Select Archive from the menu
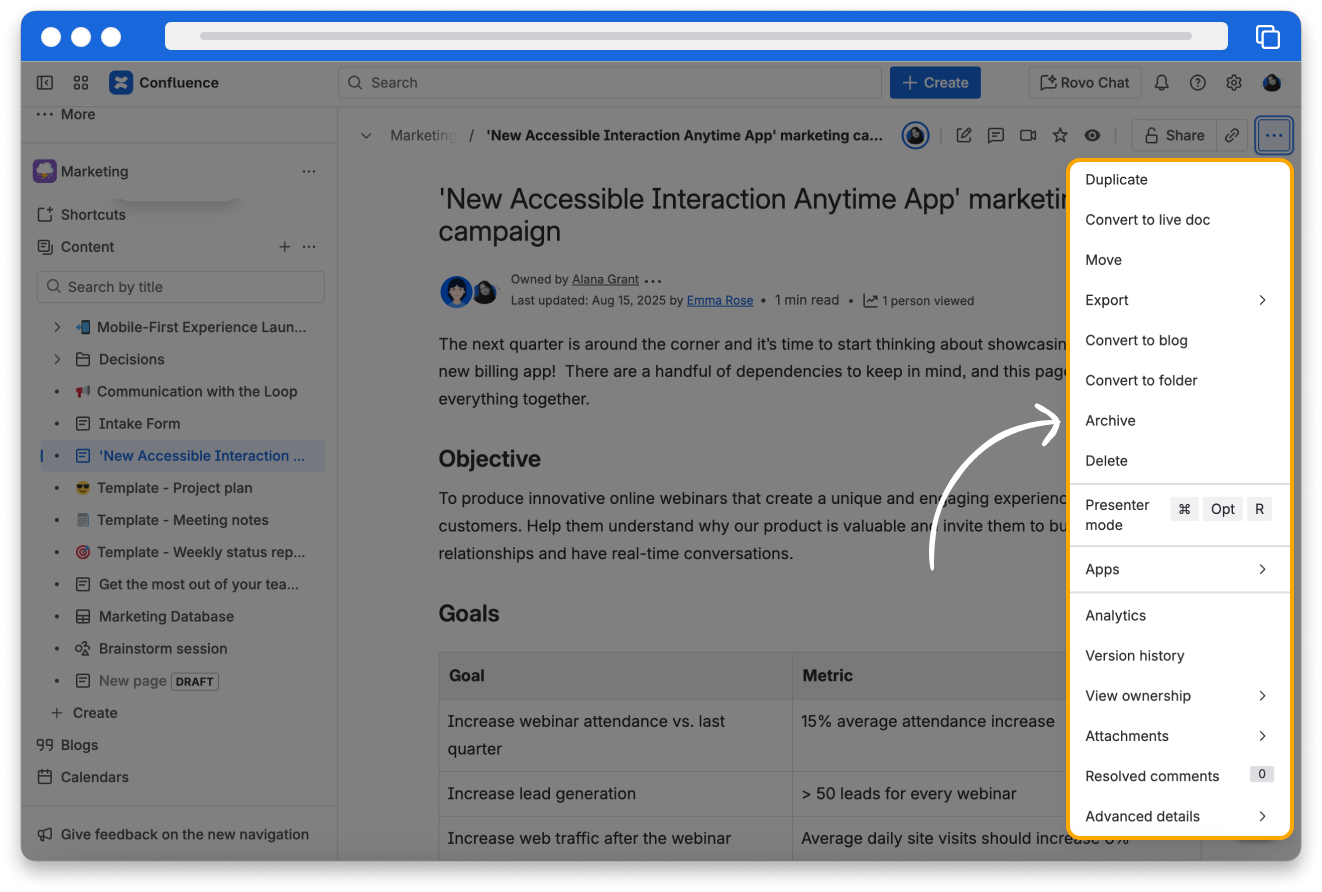Viewport: 1322px width, 892px height. click(x=1111, y=421)
